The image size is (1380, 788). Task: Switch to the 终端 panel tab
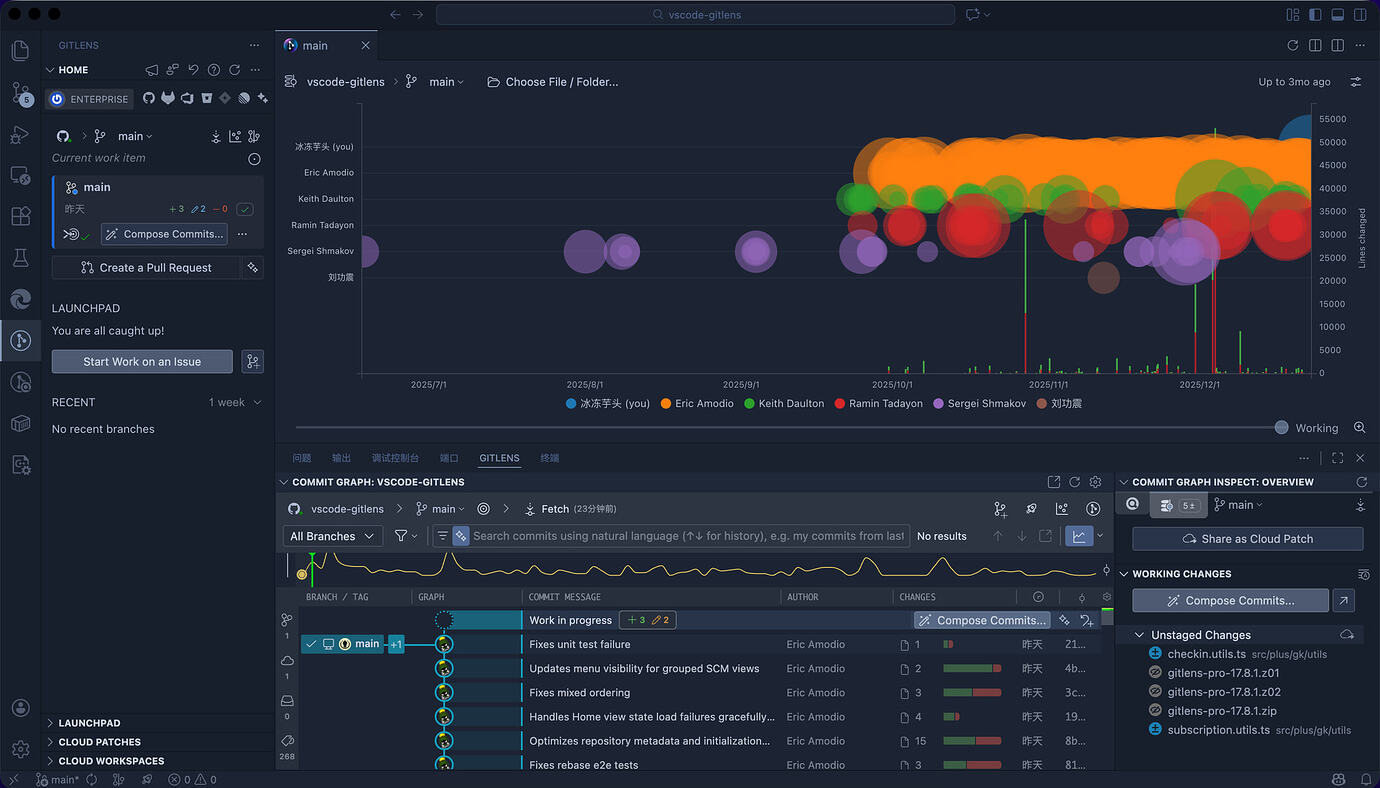tap(550, 458)
